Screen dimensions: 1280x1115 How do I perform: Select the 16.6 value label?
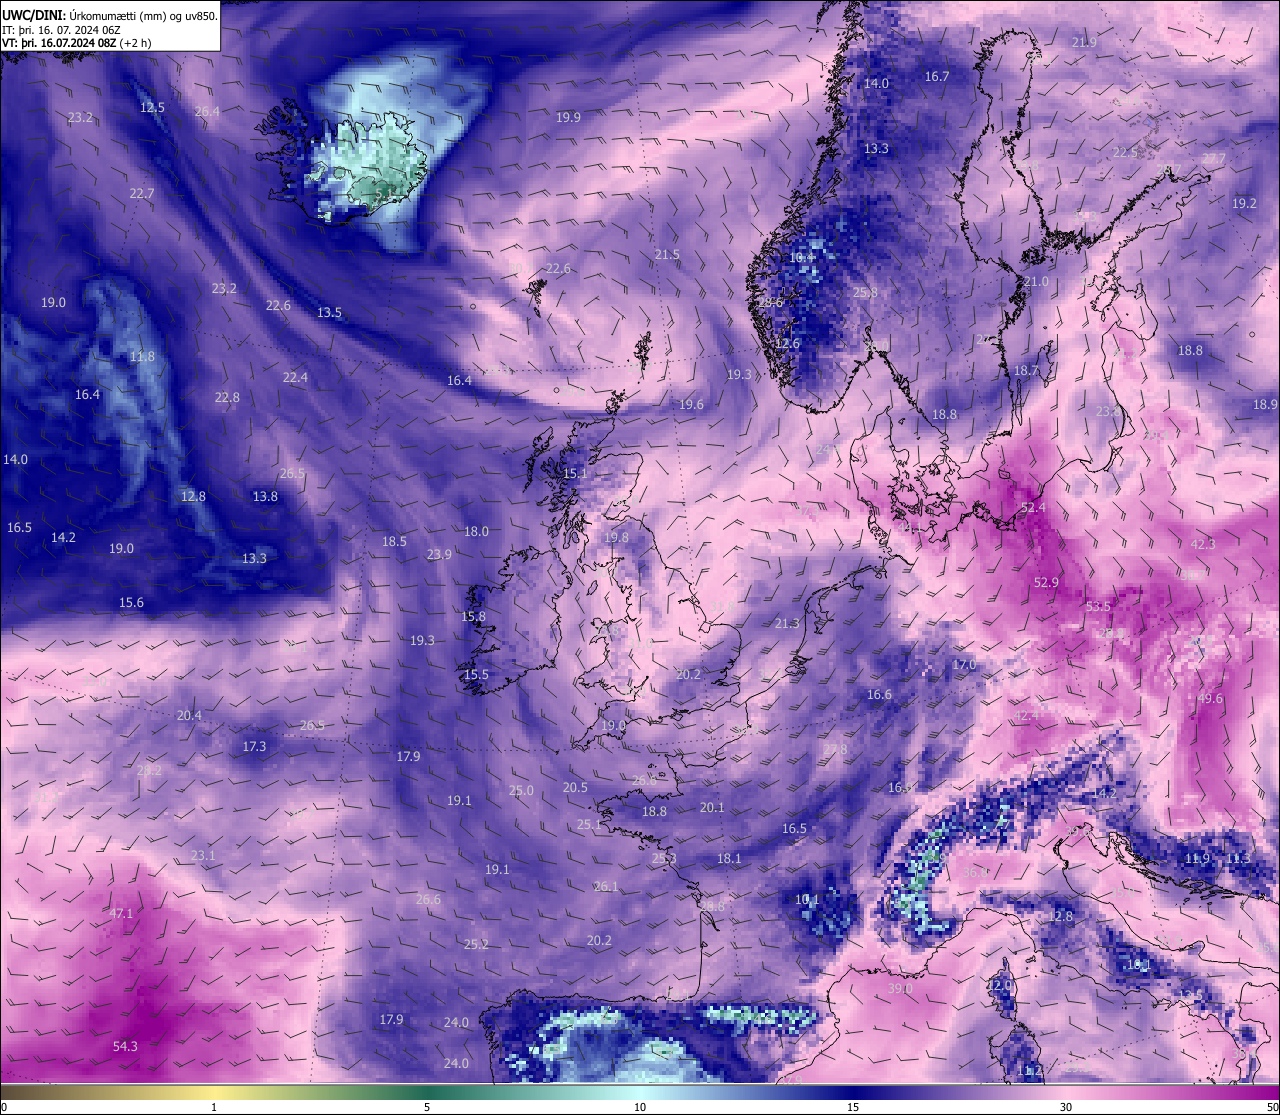point(879,694)
